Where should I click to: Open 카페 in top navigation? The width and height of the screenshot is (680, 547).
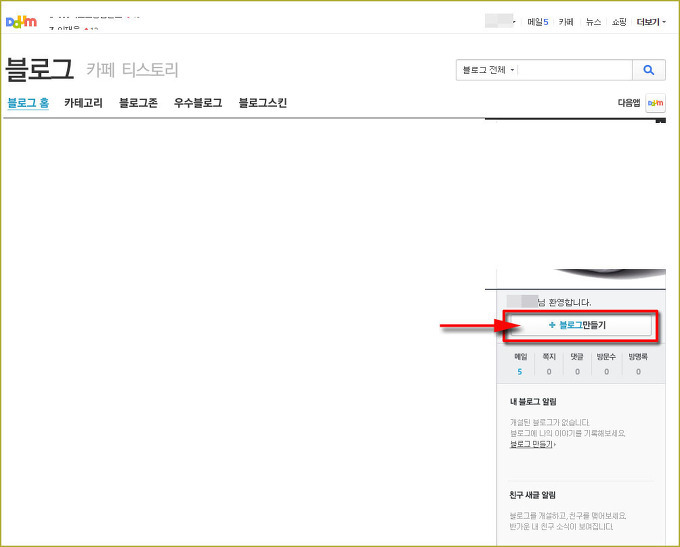click(x=566, y=22)
